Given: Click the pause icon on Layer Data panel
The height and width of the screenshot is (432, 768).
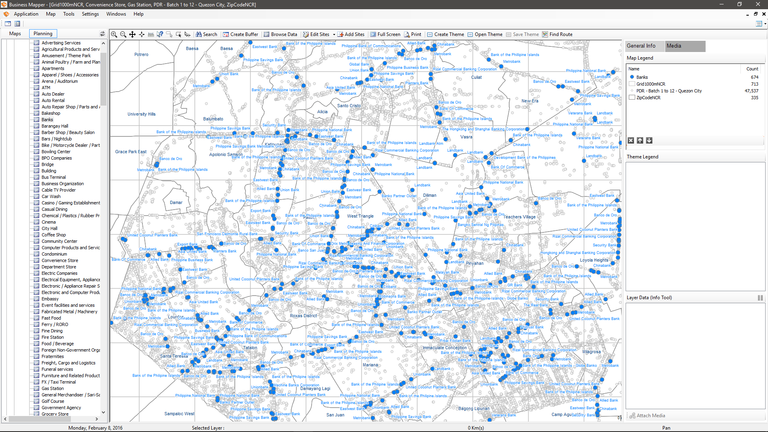Looking at the screenshot, I should pos(760,298).
